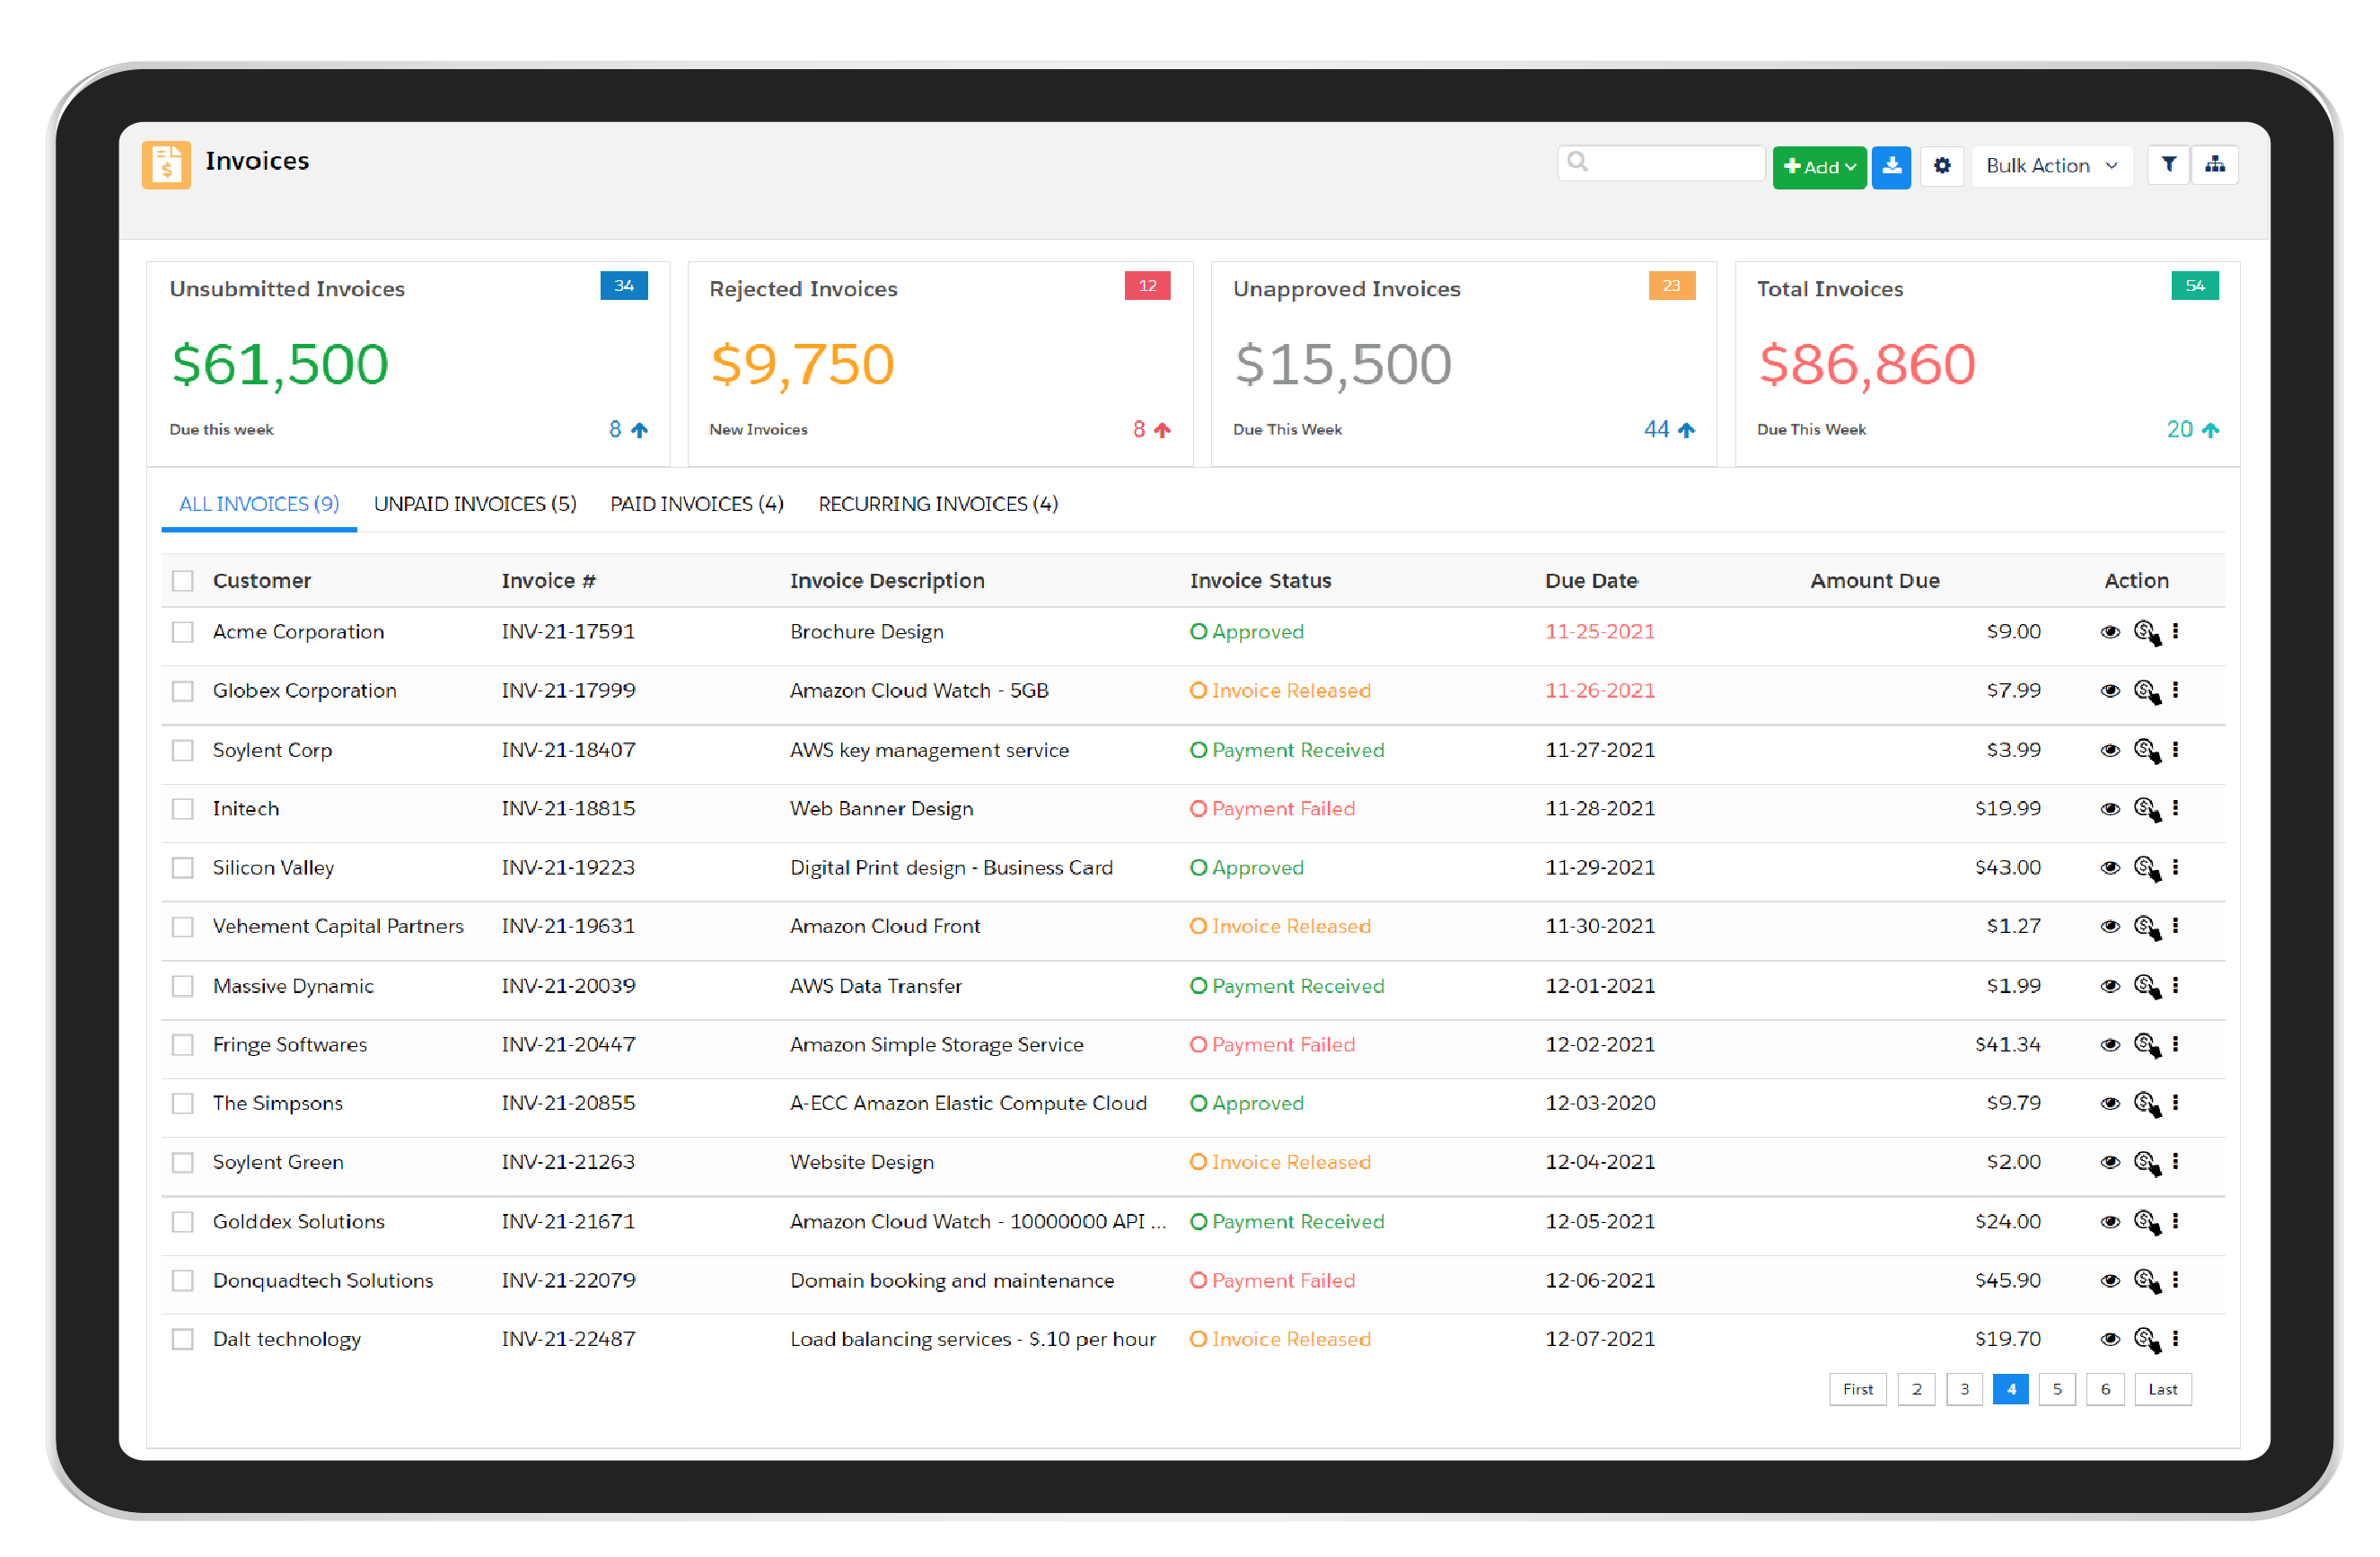
Task: Go to pagination page 6
Action: [2105, 1390]
